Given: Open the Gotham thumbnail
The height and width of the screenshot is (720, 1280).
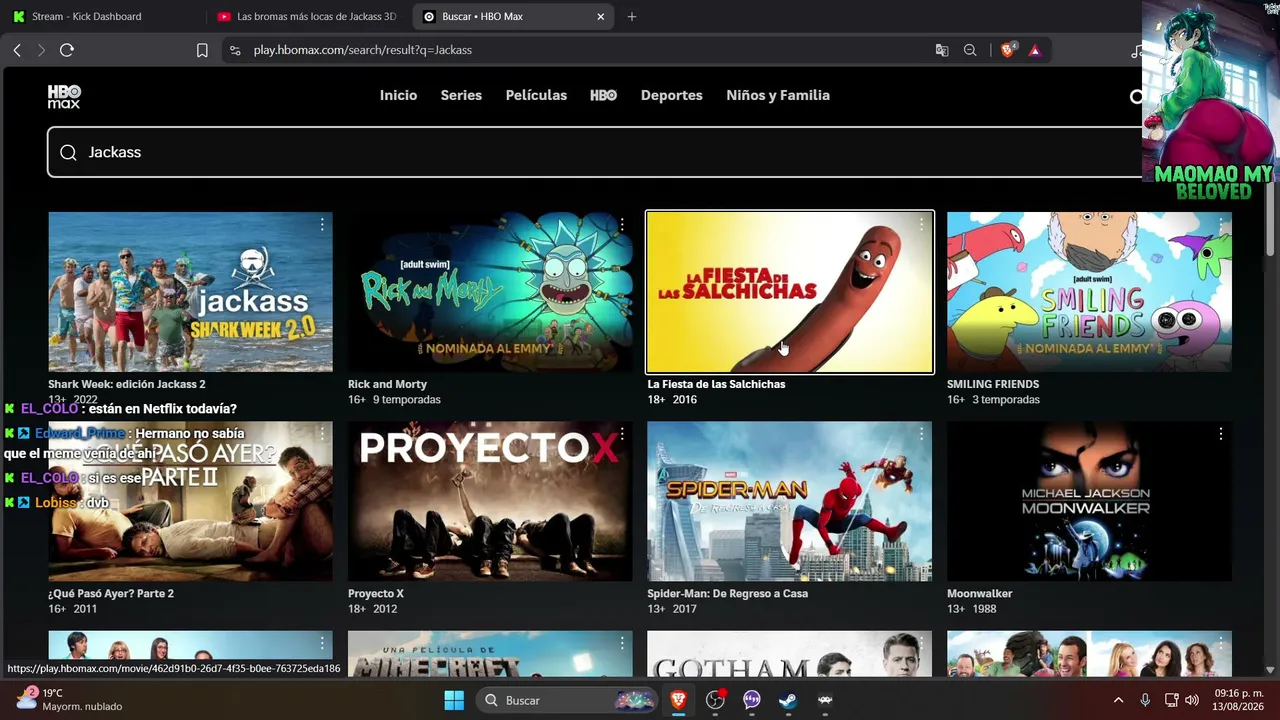Looking at the screenshot, I should (790, 654).
